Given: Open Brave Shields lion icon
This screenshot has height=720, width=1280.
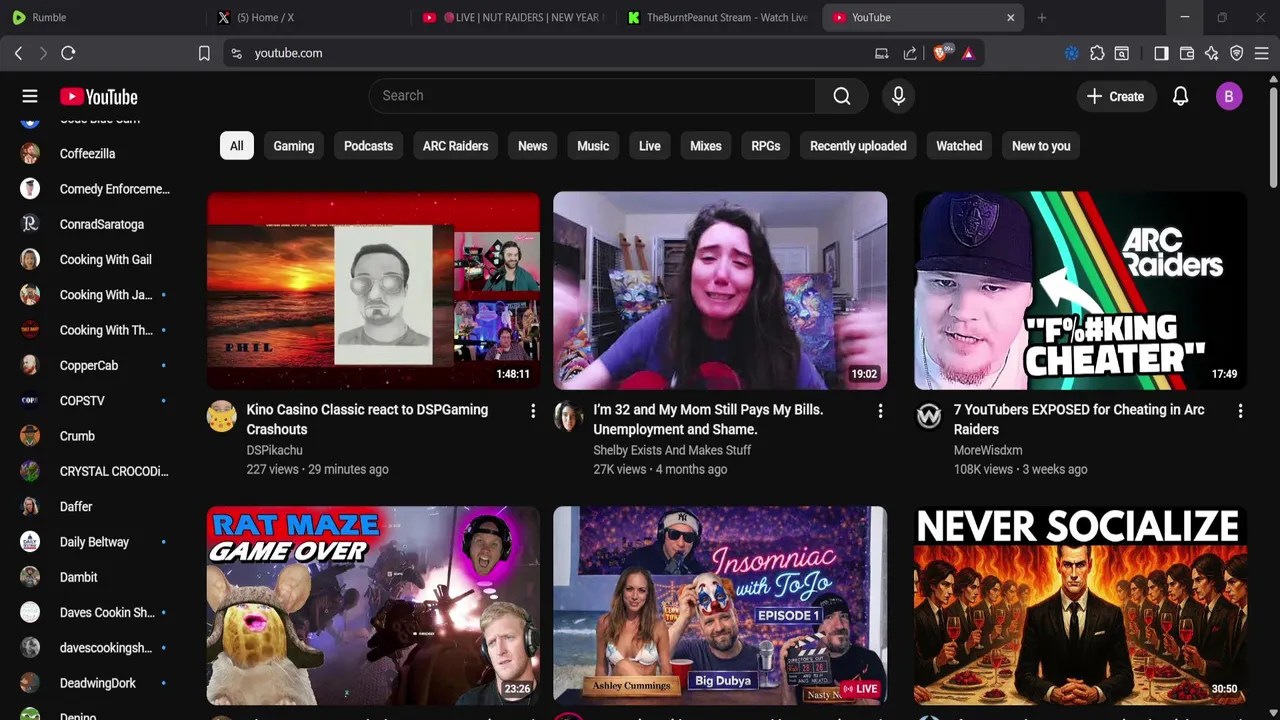Looking at the screenshot, I should coord(940,53).
